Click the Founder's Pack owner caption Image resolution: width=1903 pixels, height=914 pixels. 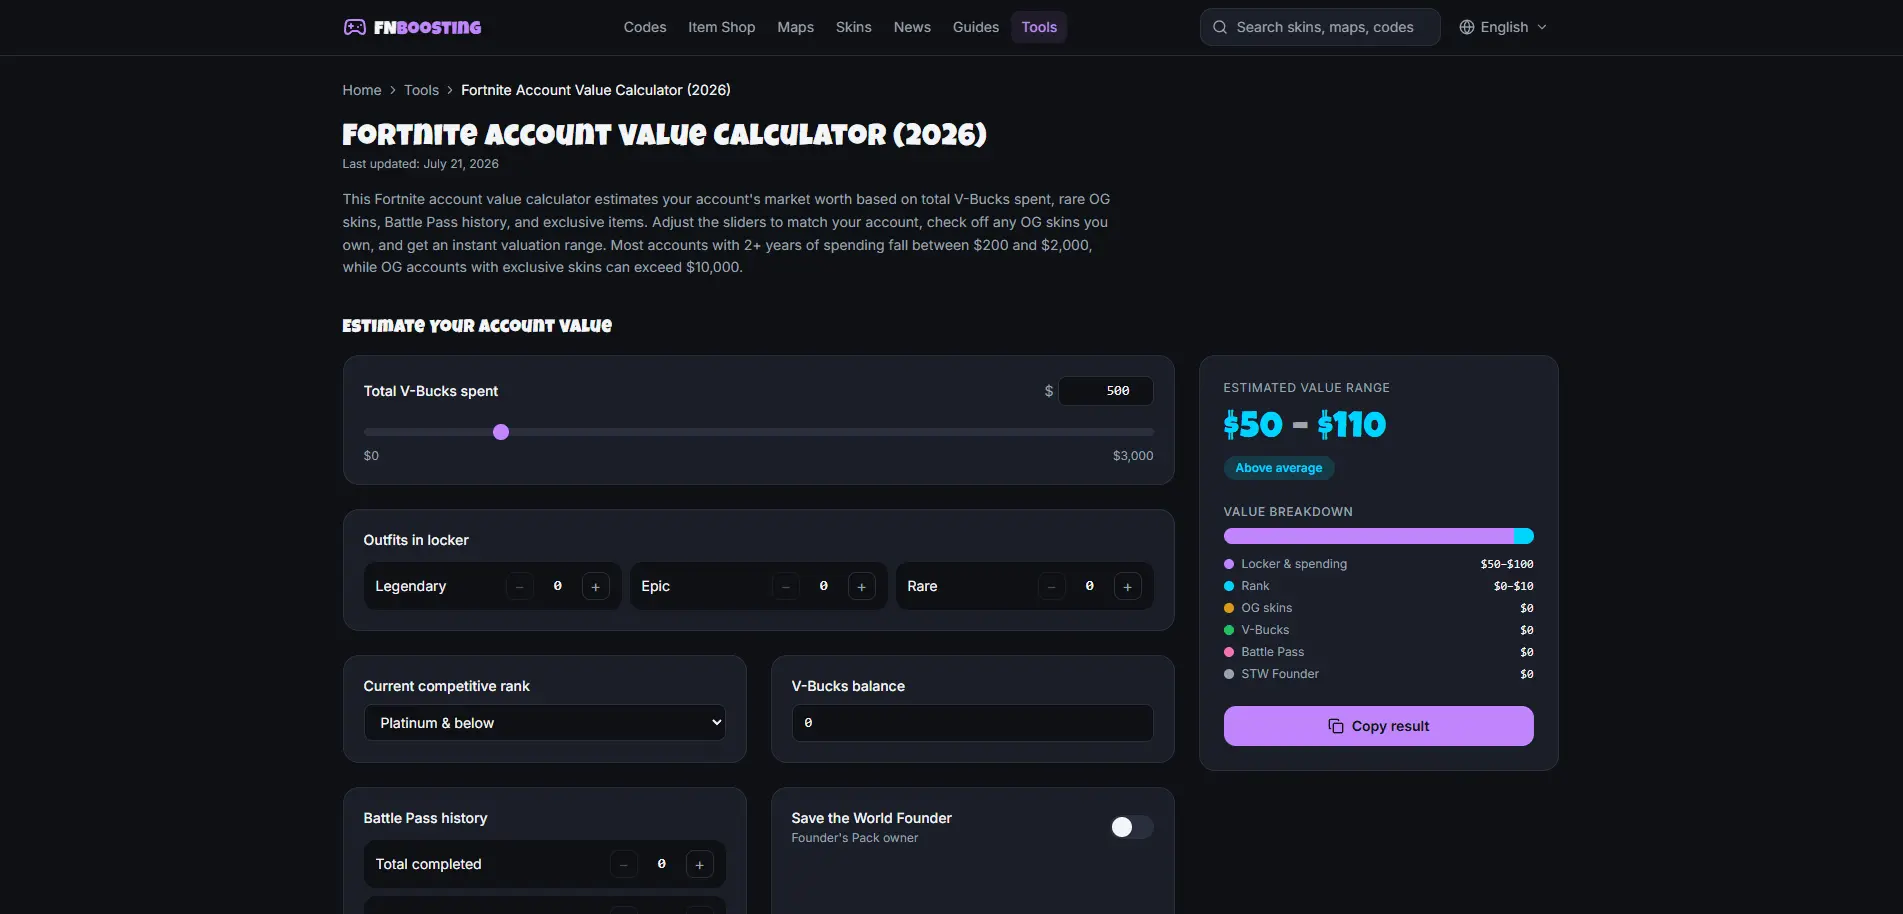855,838
